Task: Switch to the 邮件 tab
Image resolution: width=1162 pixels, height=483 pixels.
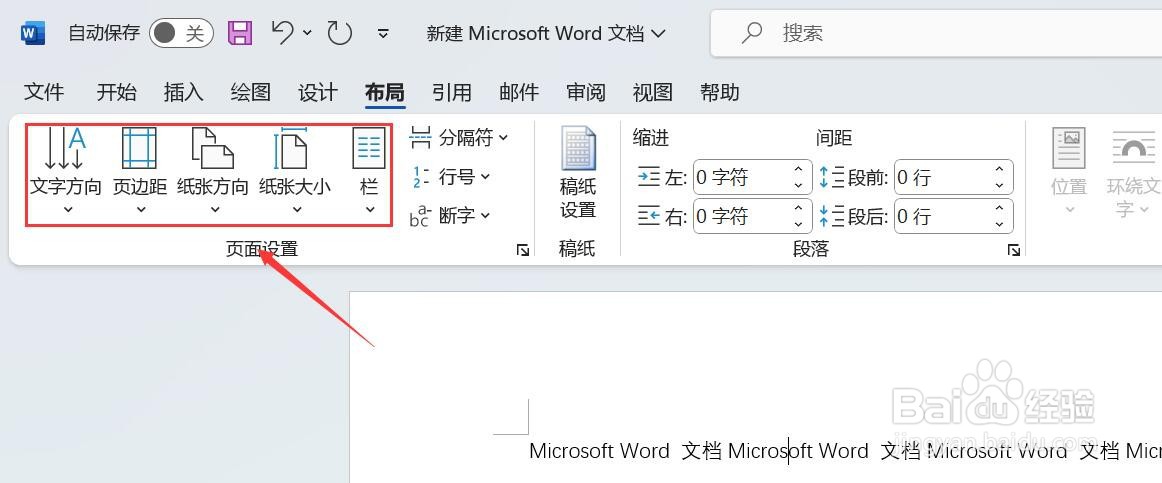Action: coord(519,92)
